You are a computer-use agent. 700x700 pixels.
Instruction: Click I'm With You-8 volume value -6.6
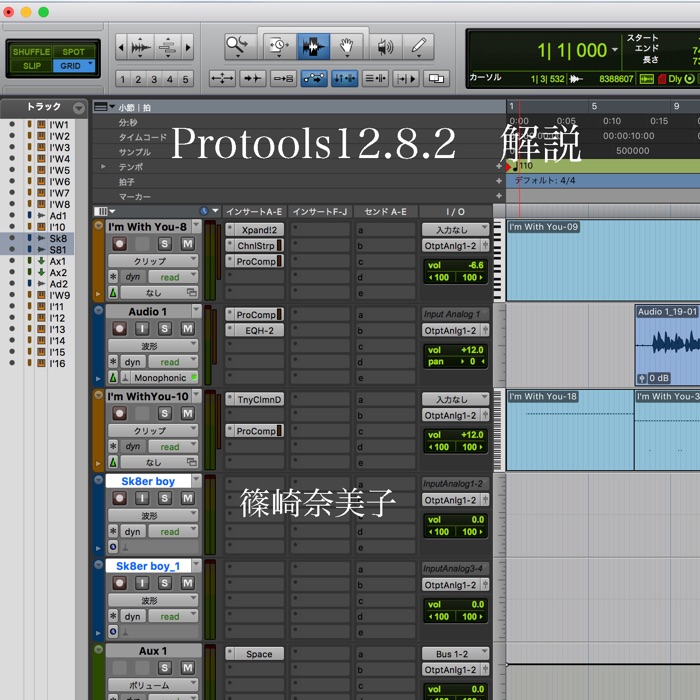pyautogui.click(x=475, y=265)
